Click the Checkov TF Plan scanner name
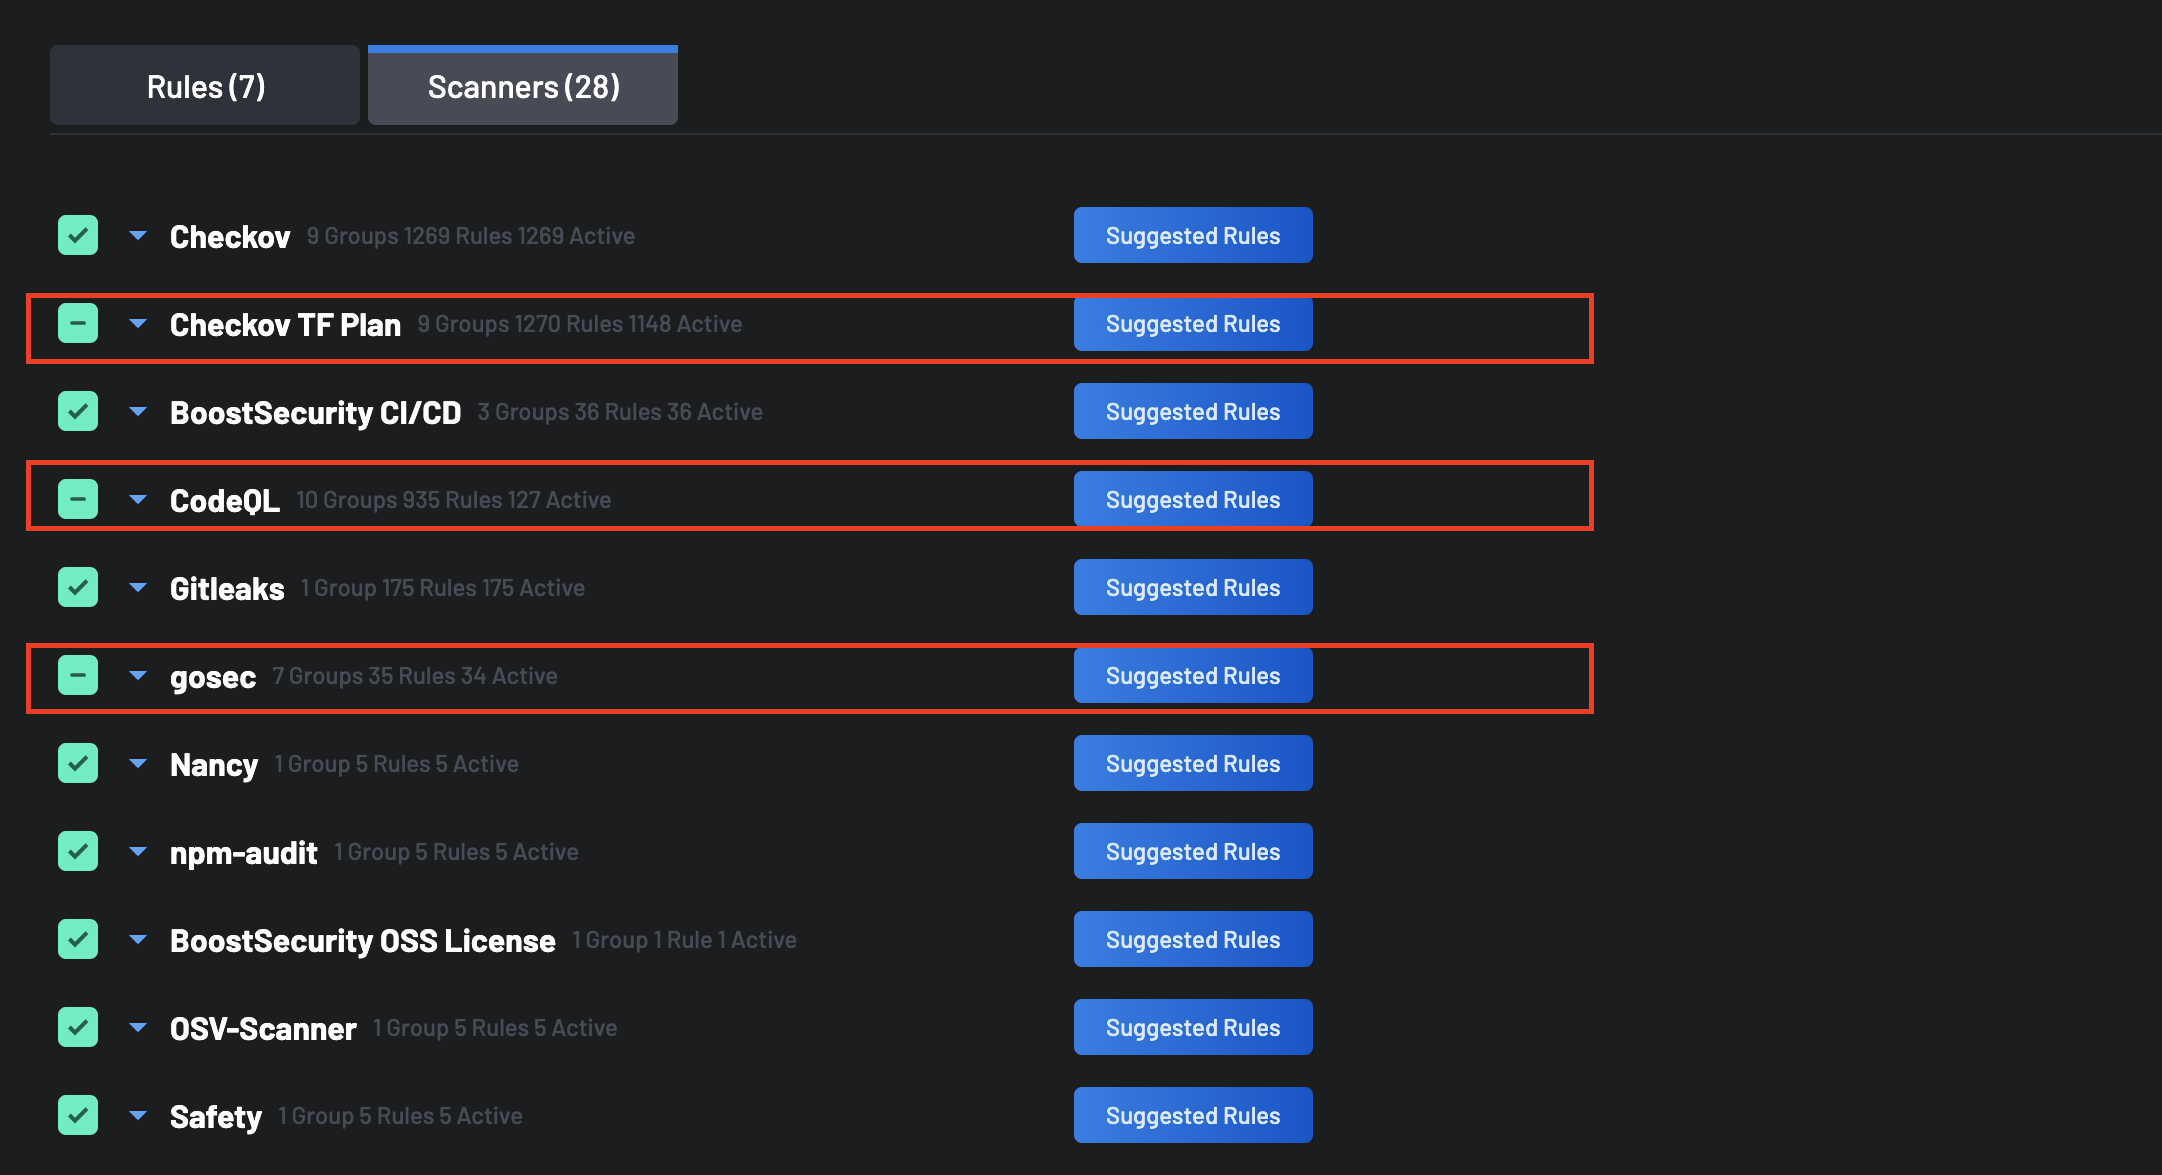This screenshot has width=2162, height=1175. pos(285,325)
